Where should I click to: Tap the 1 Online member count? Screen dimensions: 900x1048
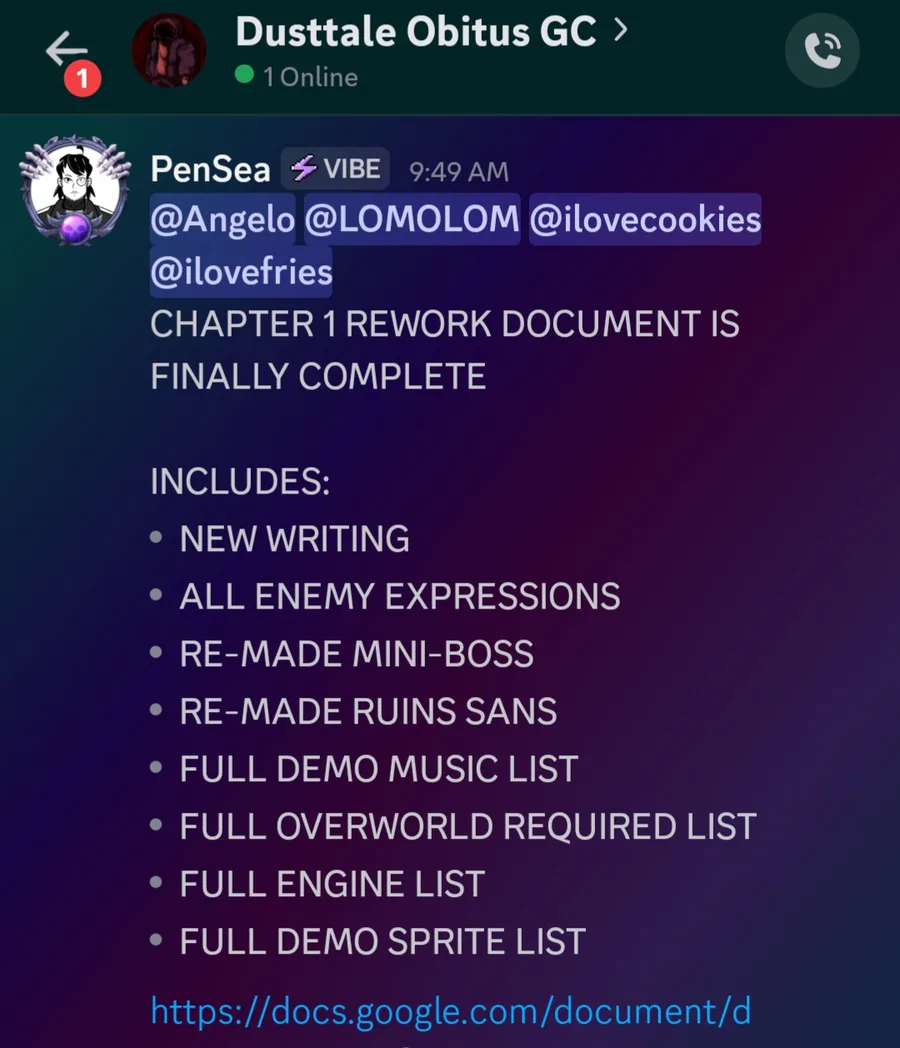311,77
